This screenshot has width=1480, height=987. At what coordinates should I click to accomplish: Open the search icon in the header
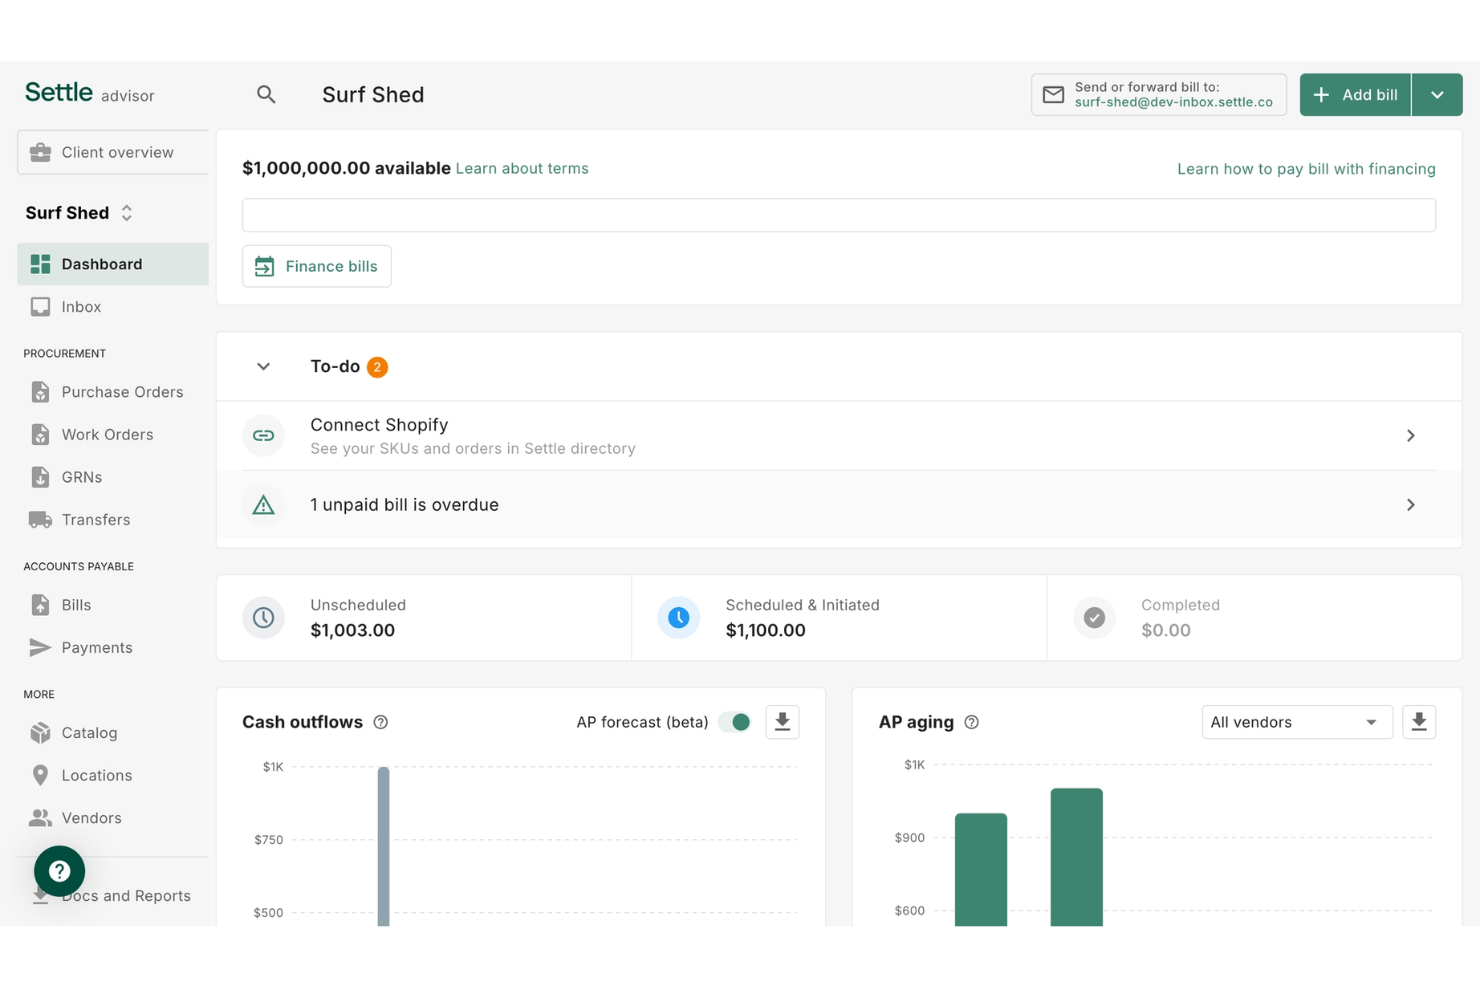tap(266, 94)
